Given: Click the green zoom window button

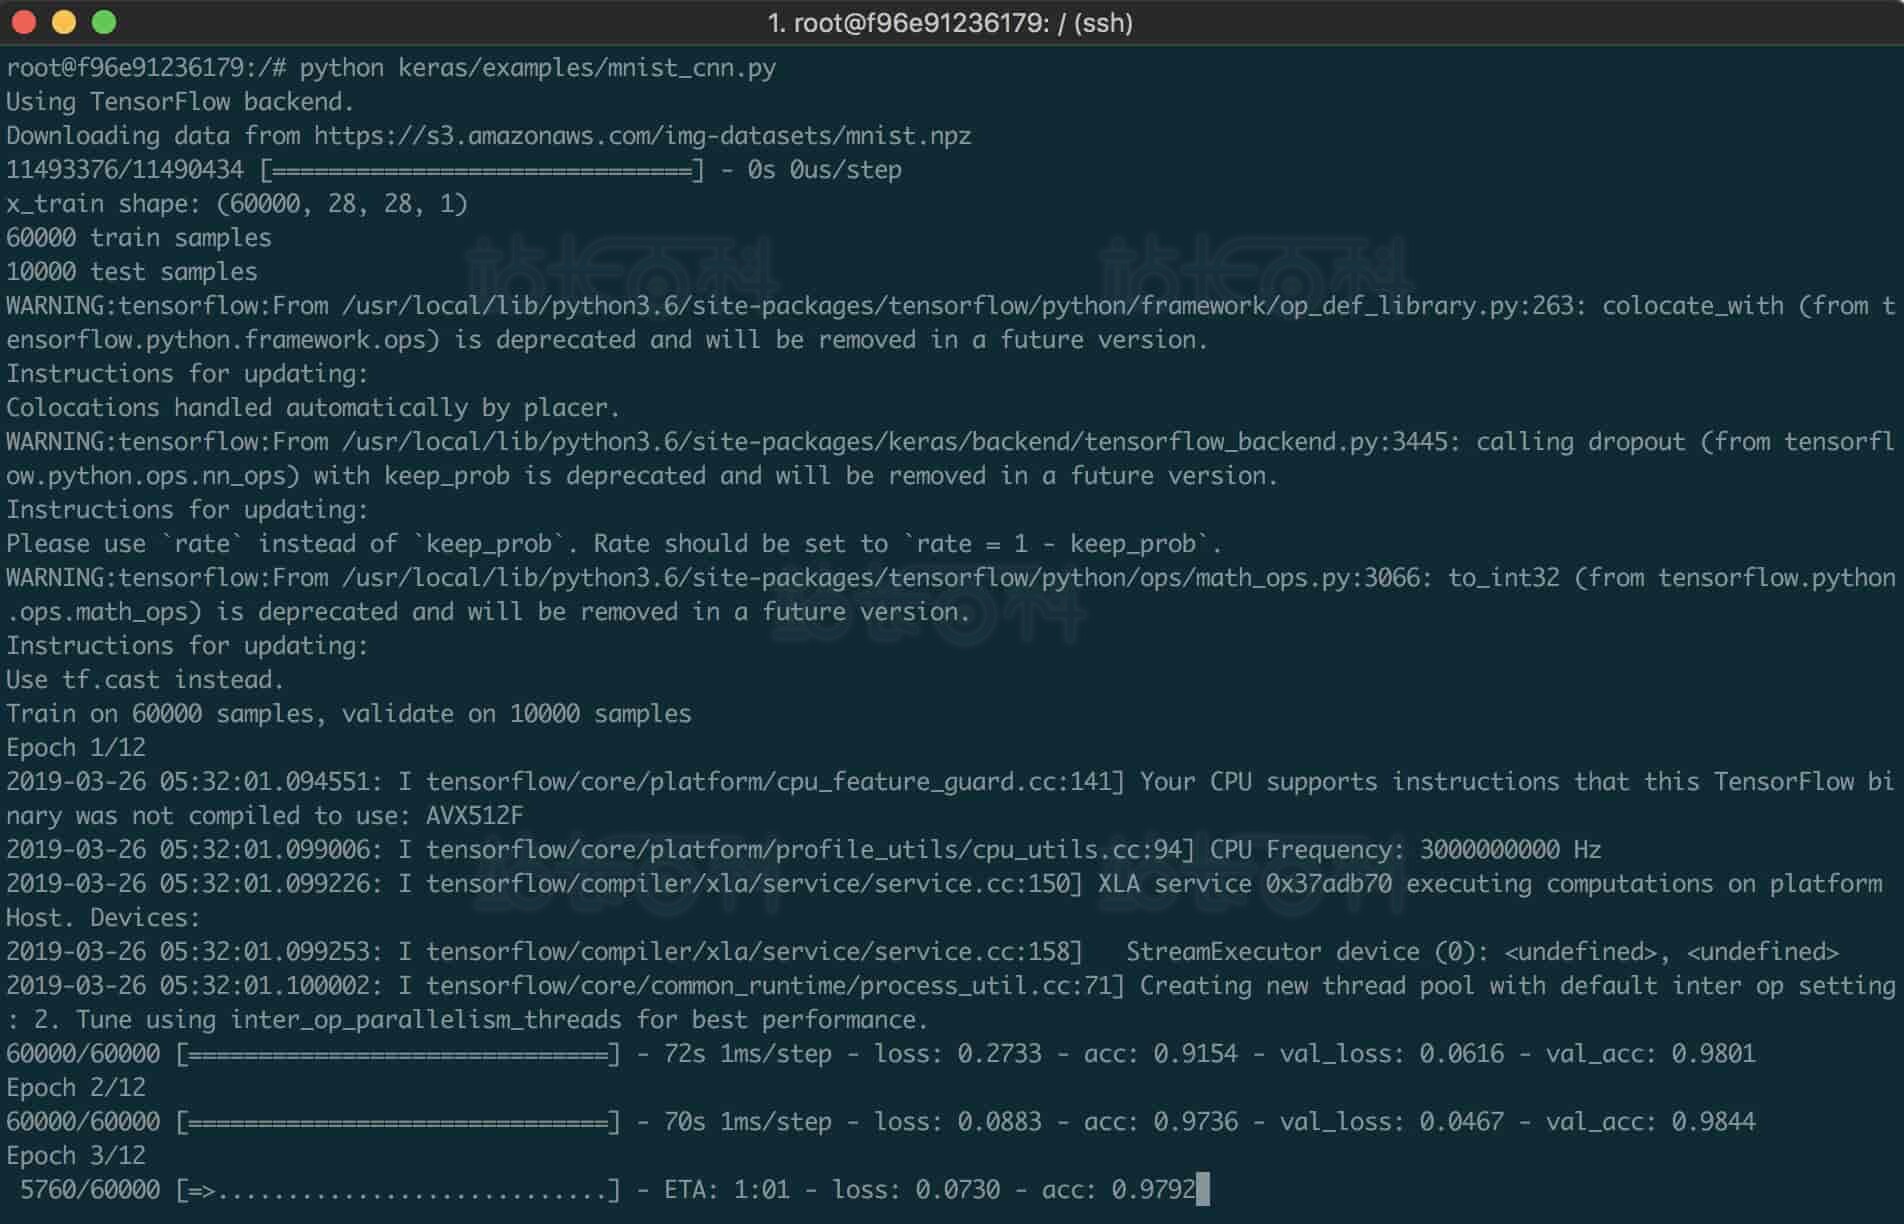Looking at the screenshot, I should point(104,22).
